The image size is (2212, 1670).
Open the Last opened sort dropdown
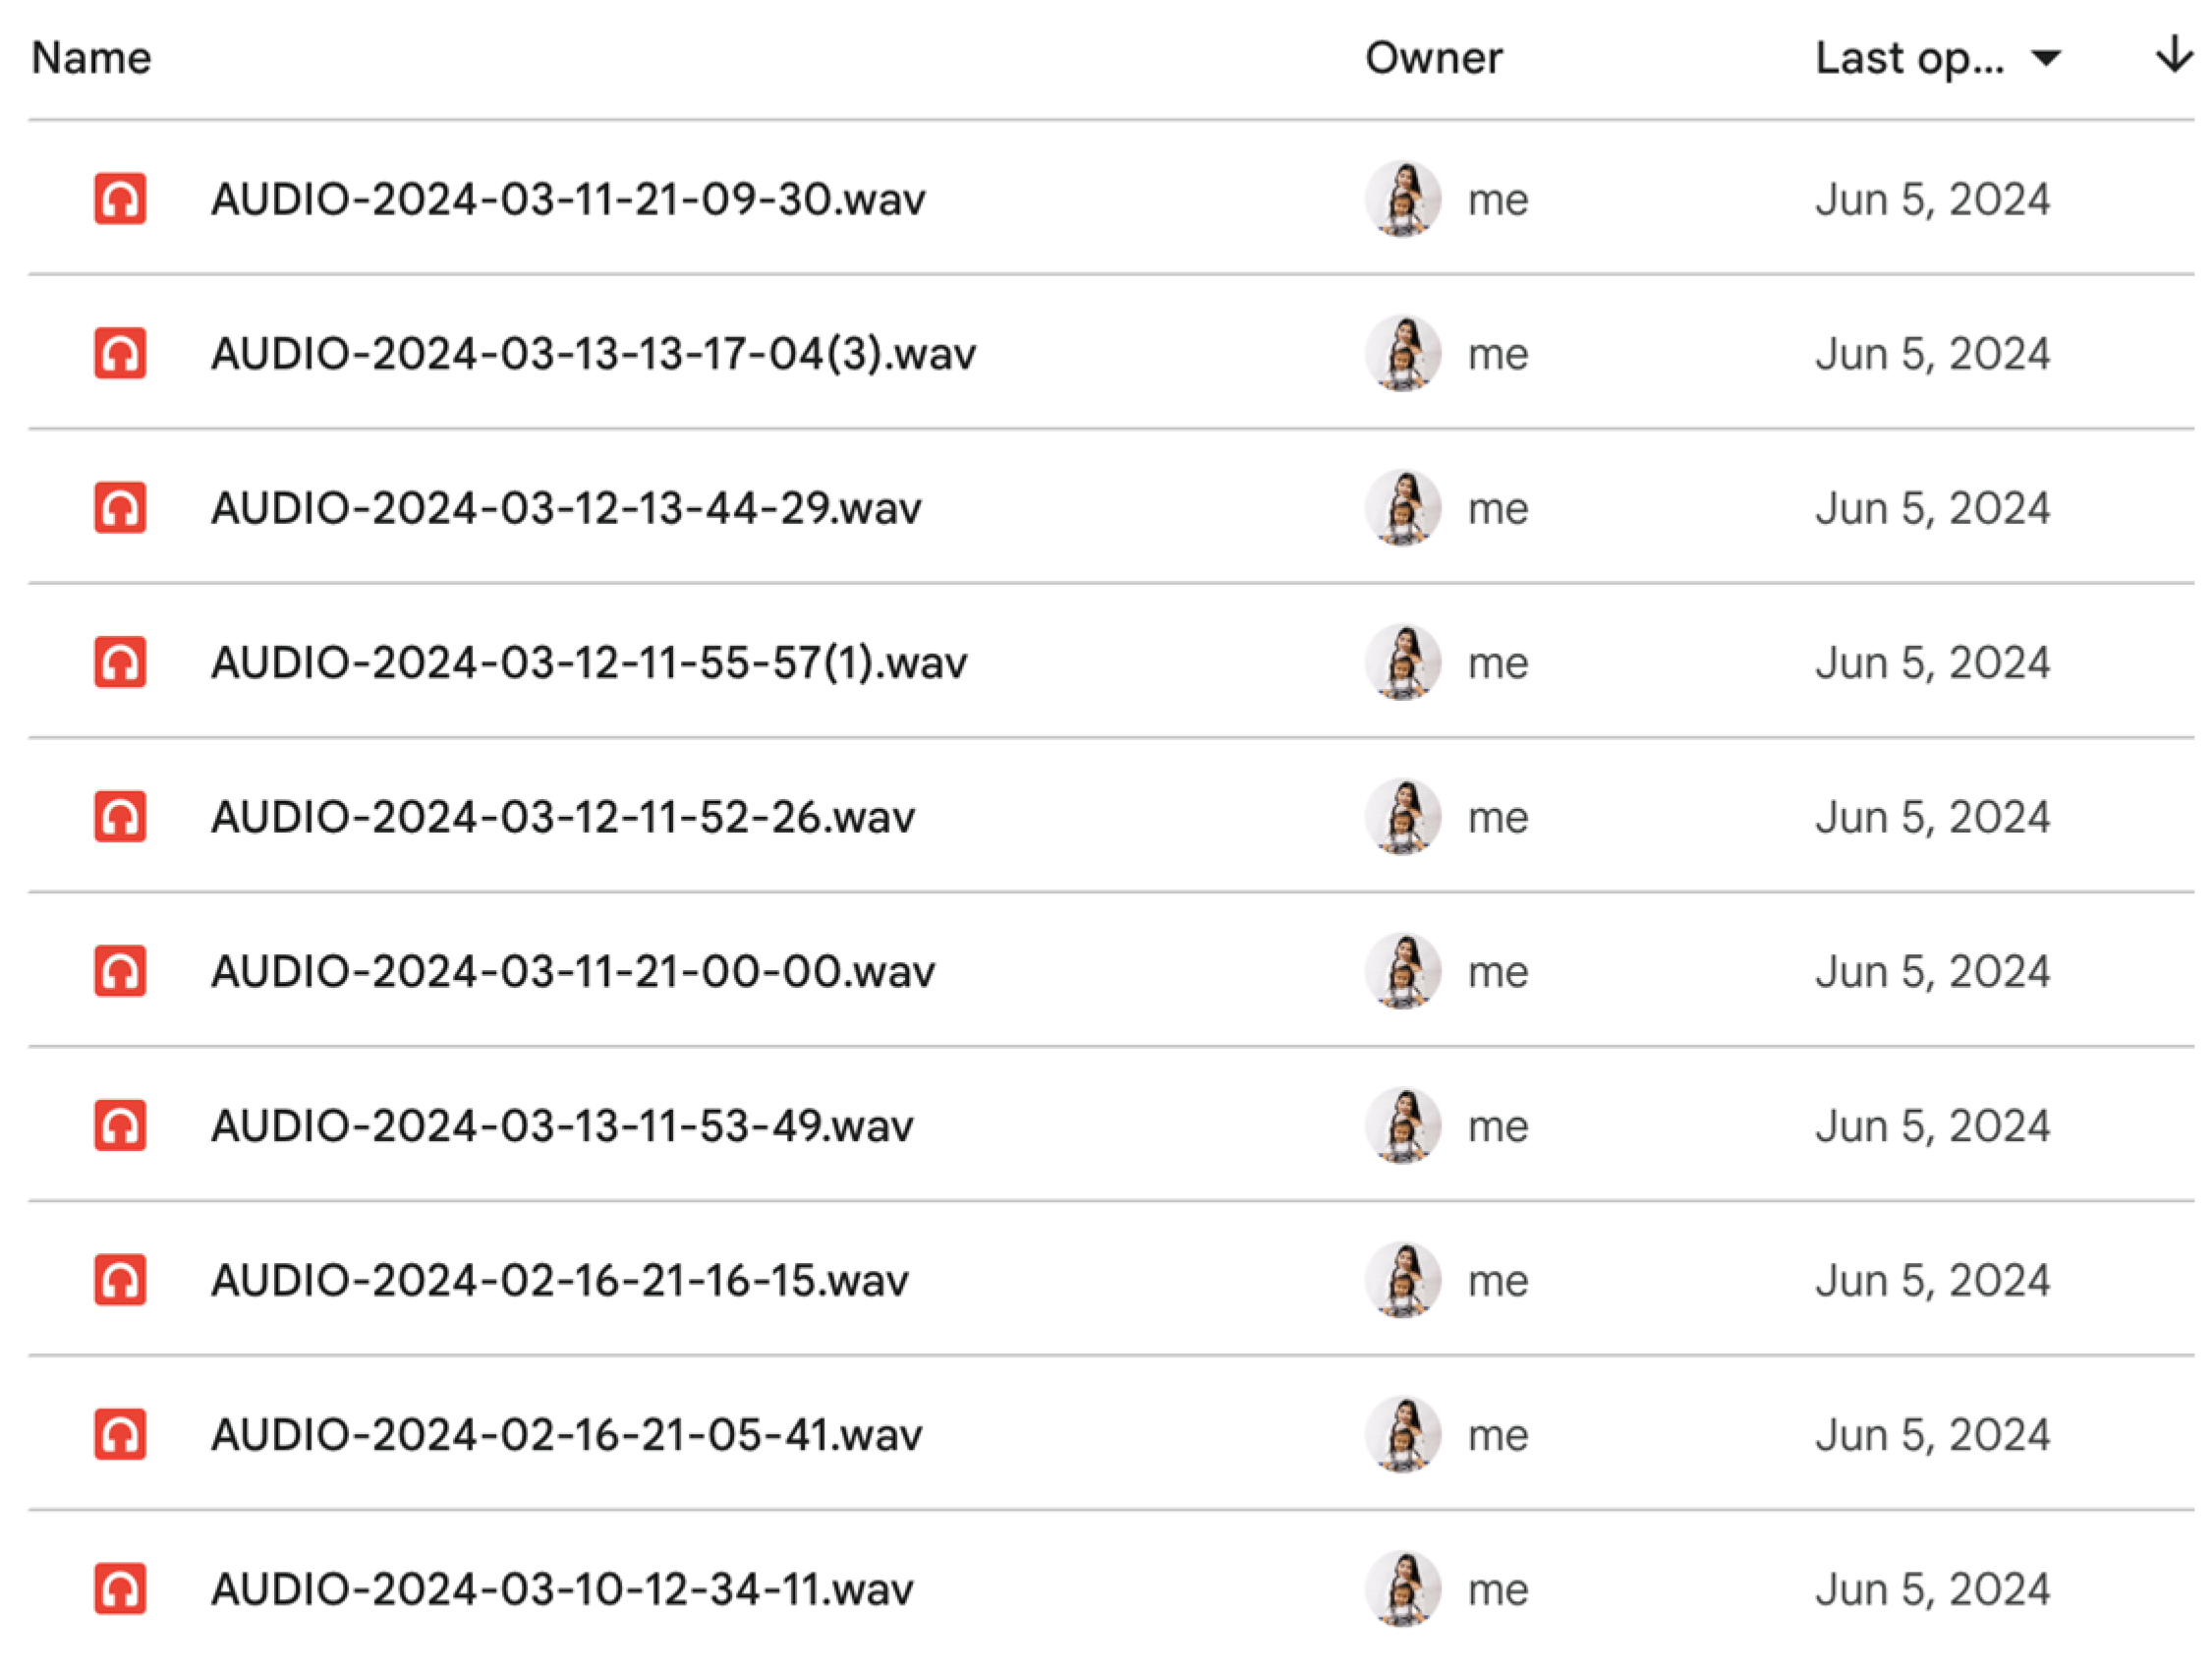coord(1938,58)
